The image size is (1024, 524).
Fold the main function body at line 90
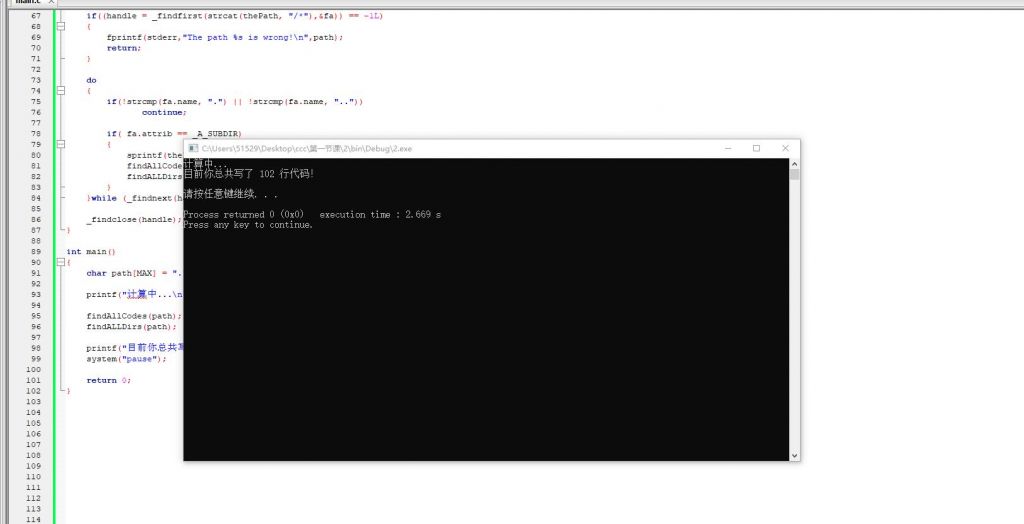coord(60,263)
